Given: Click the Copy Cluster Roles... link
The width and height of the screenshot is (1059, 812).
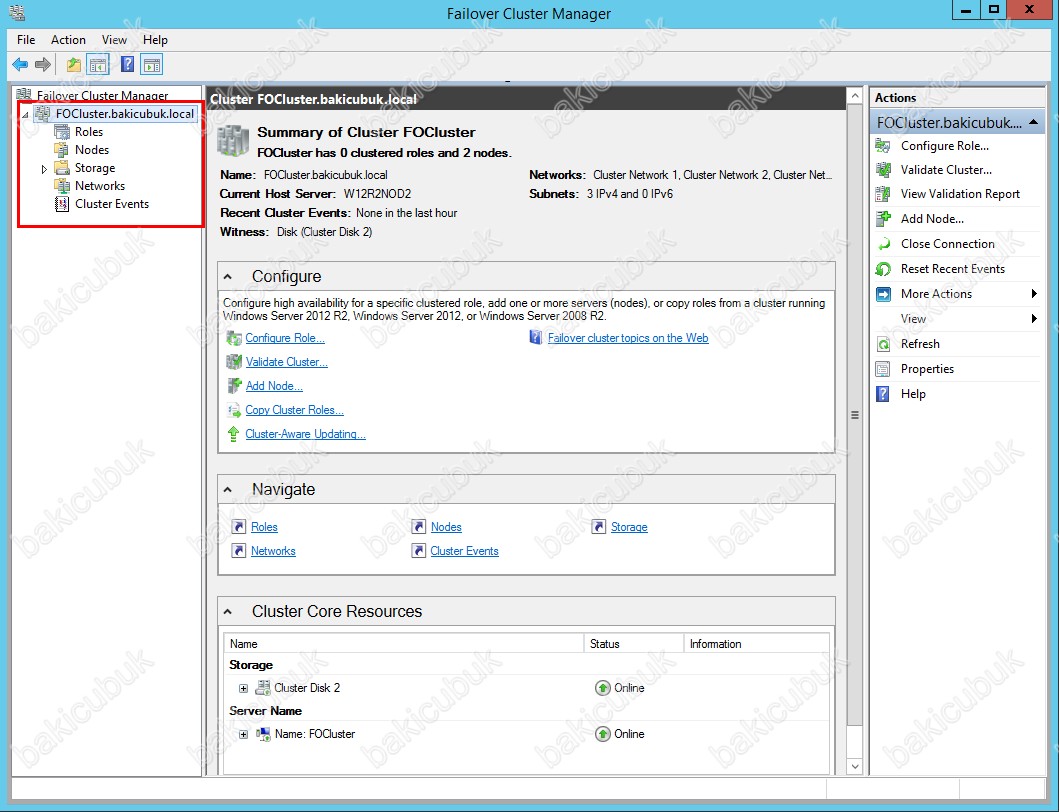Looking at the screenshot, I should click(x=294, y=410).
